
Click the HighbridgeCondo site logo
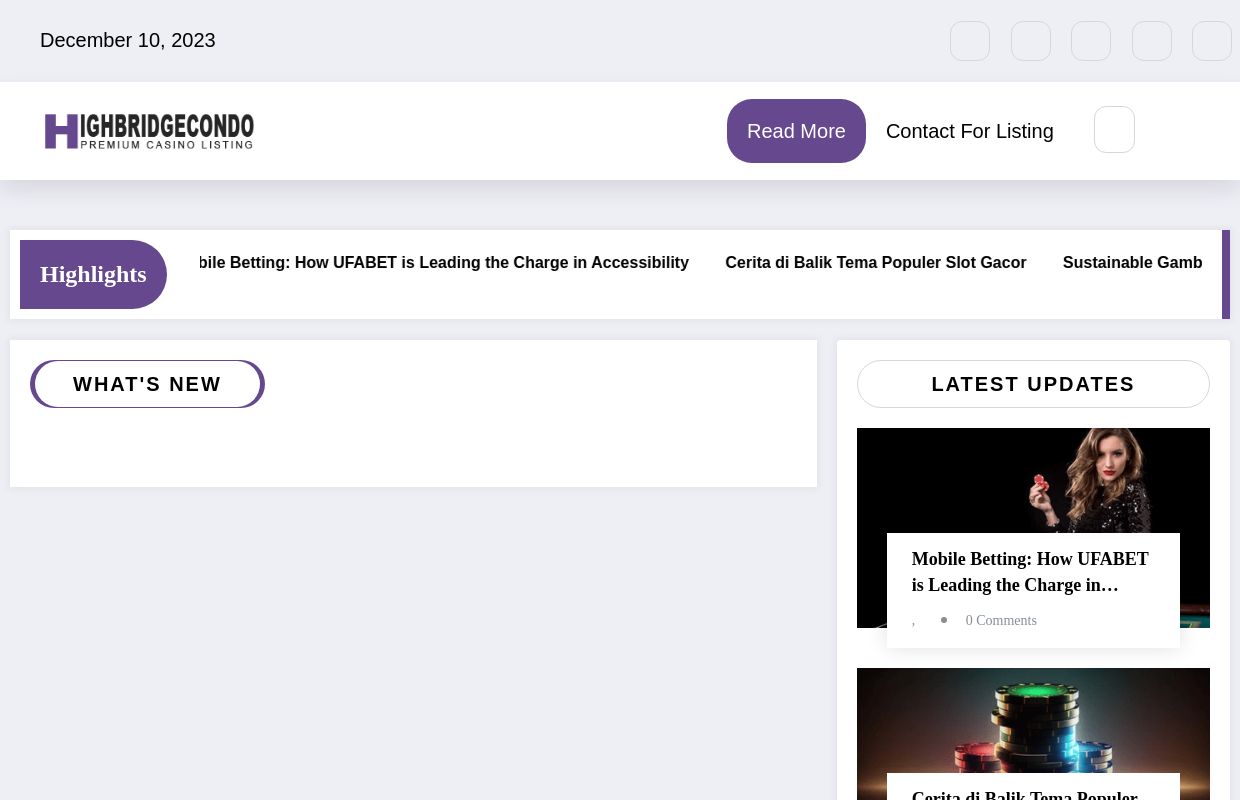tap(149, 131)
